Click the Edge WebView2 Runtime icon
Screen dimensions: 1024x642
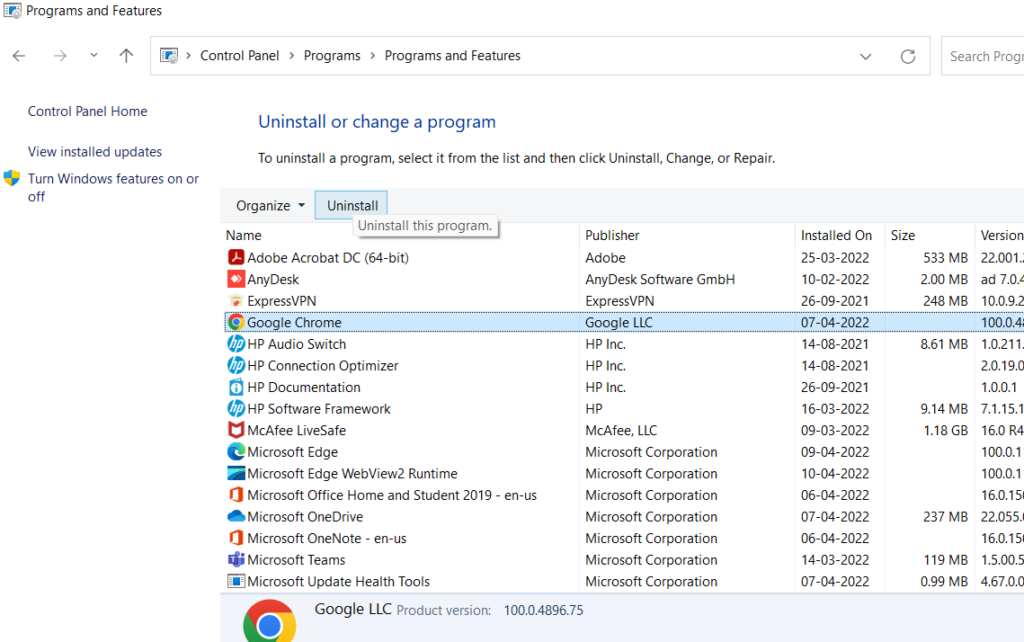[x=236, y=473]
